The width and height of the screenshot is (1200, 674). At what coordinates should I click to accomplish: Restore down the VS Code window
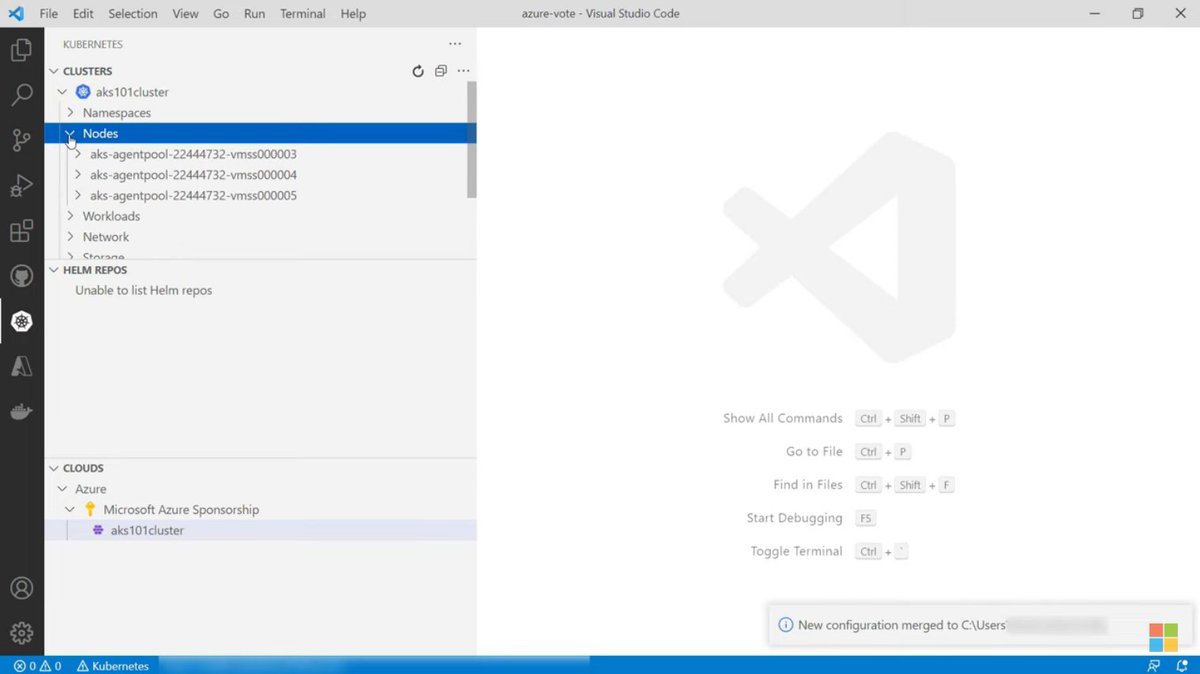click(1138, 13)
